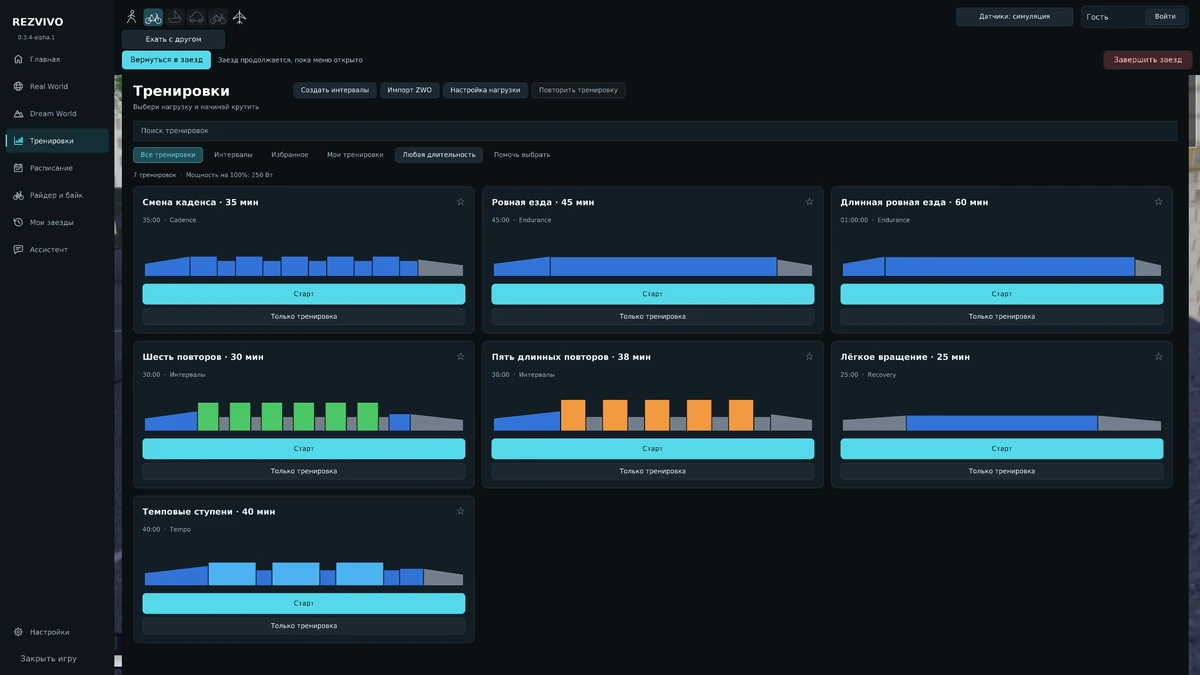Toggle favorite star on Пять длинных повторов

[x=809, y=357]
